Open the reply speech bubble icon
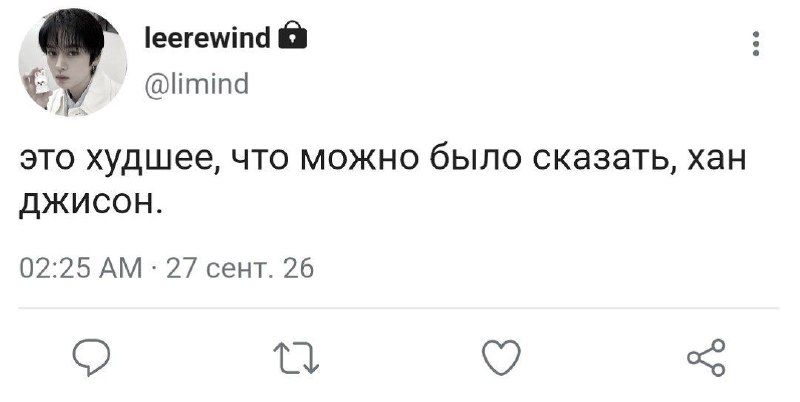The height and width of the screenshot is (402, 800). click(x=91, y=357)
